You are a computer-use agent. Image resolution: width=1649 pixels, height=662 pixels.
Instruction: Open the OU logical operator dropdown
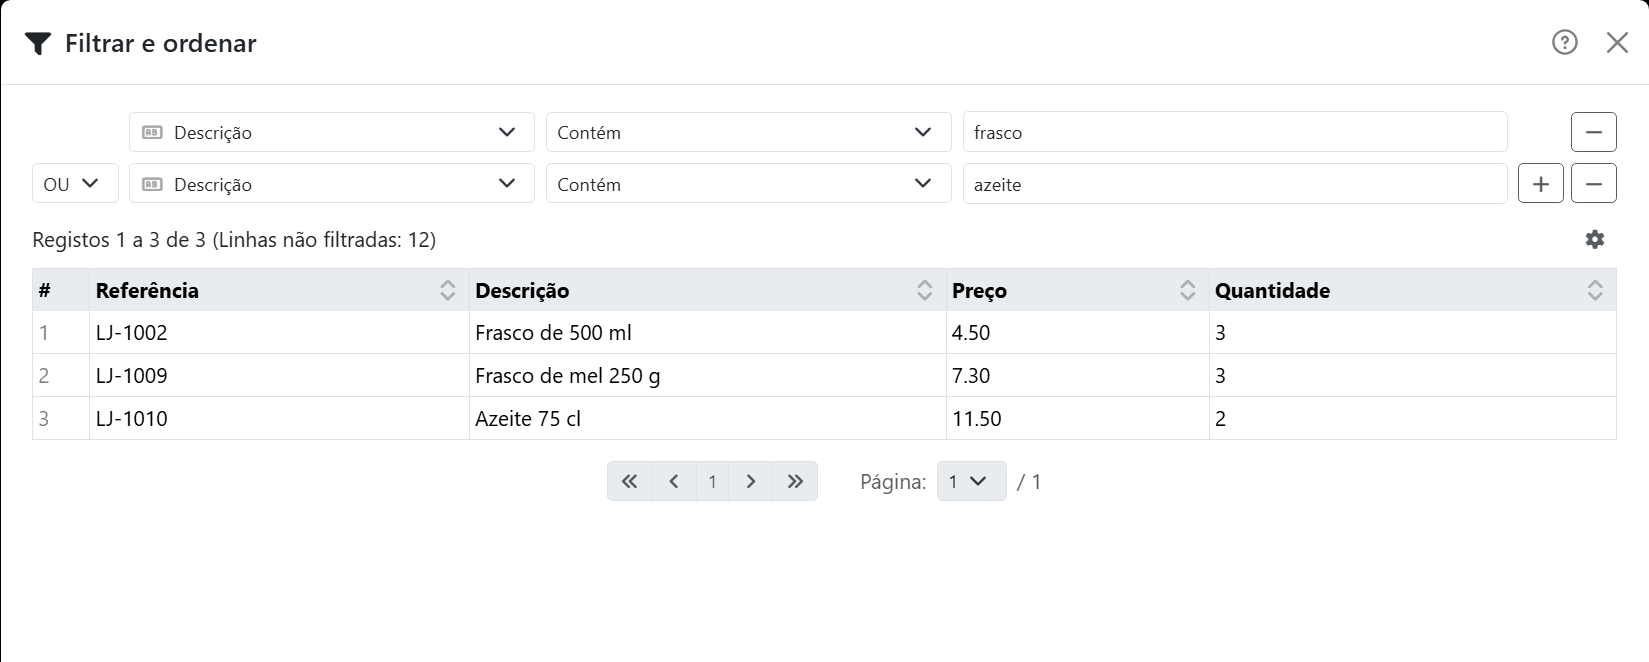coord(75,184)
